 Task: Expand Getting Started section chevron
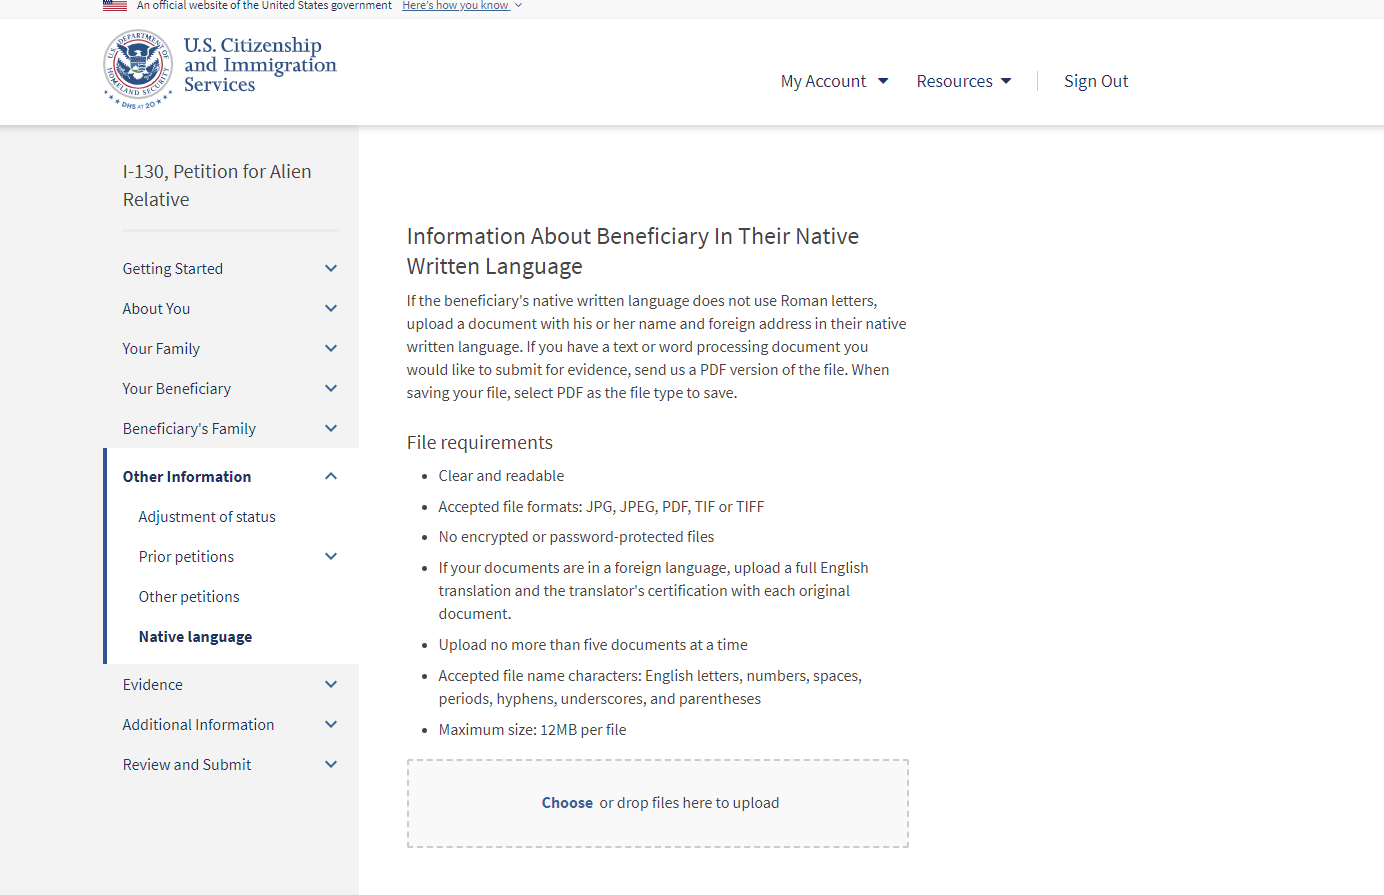(331, 268)
